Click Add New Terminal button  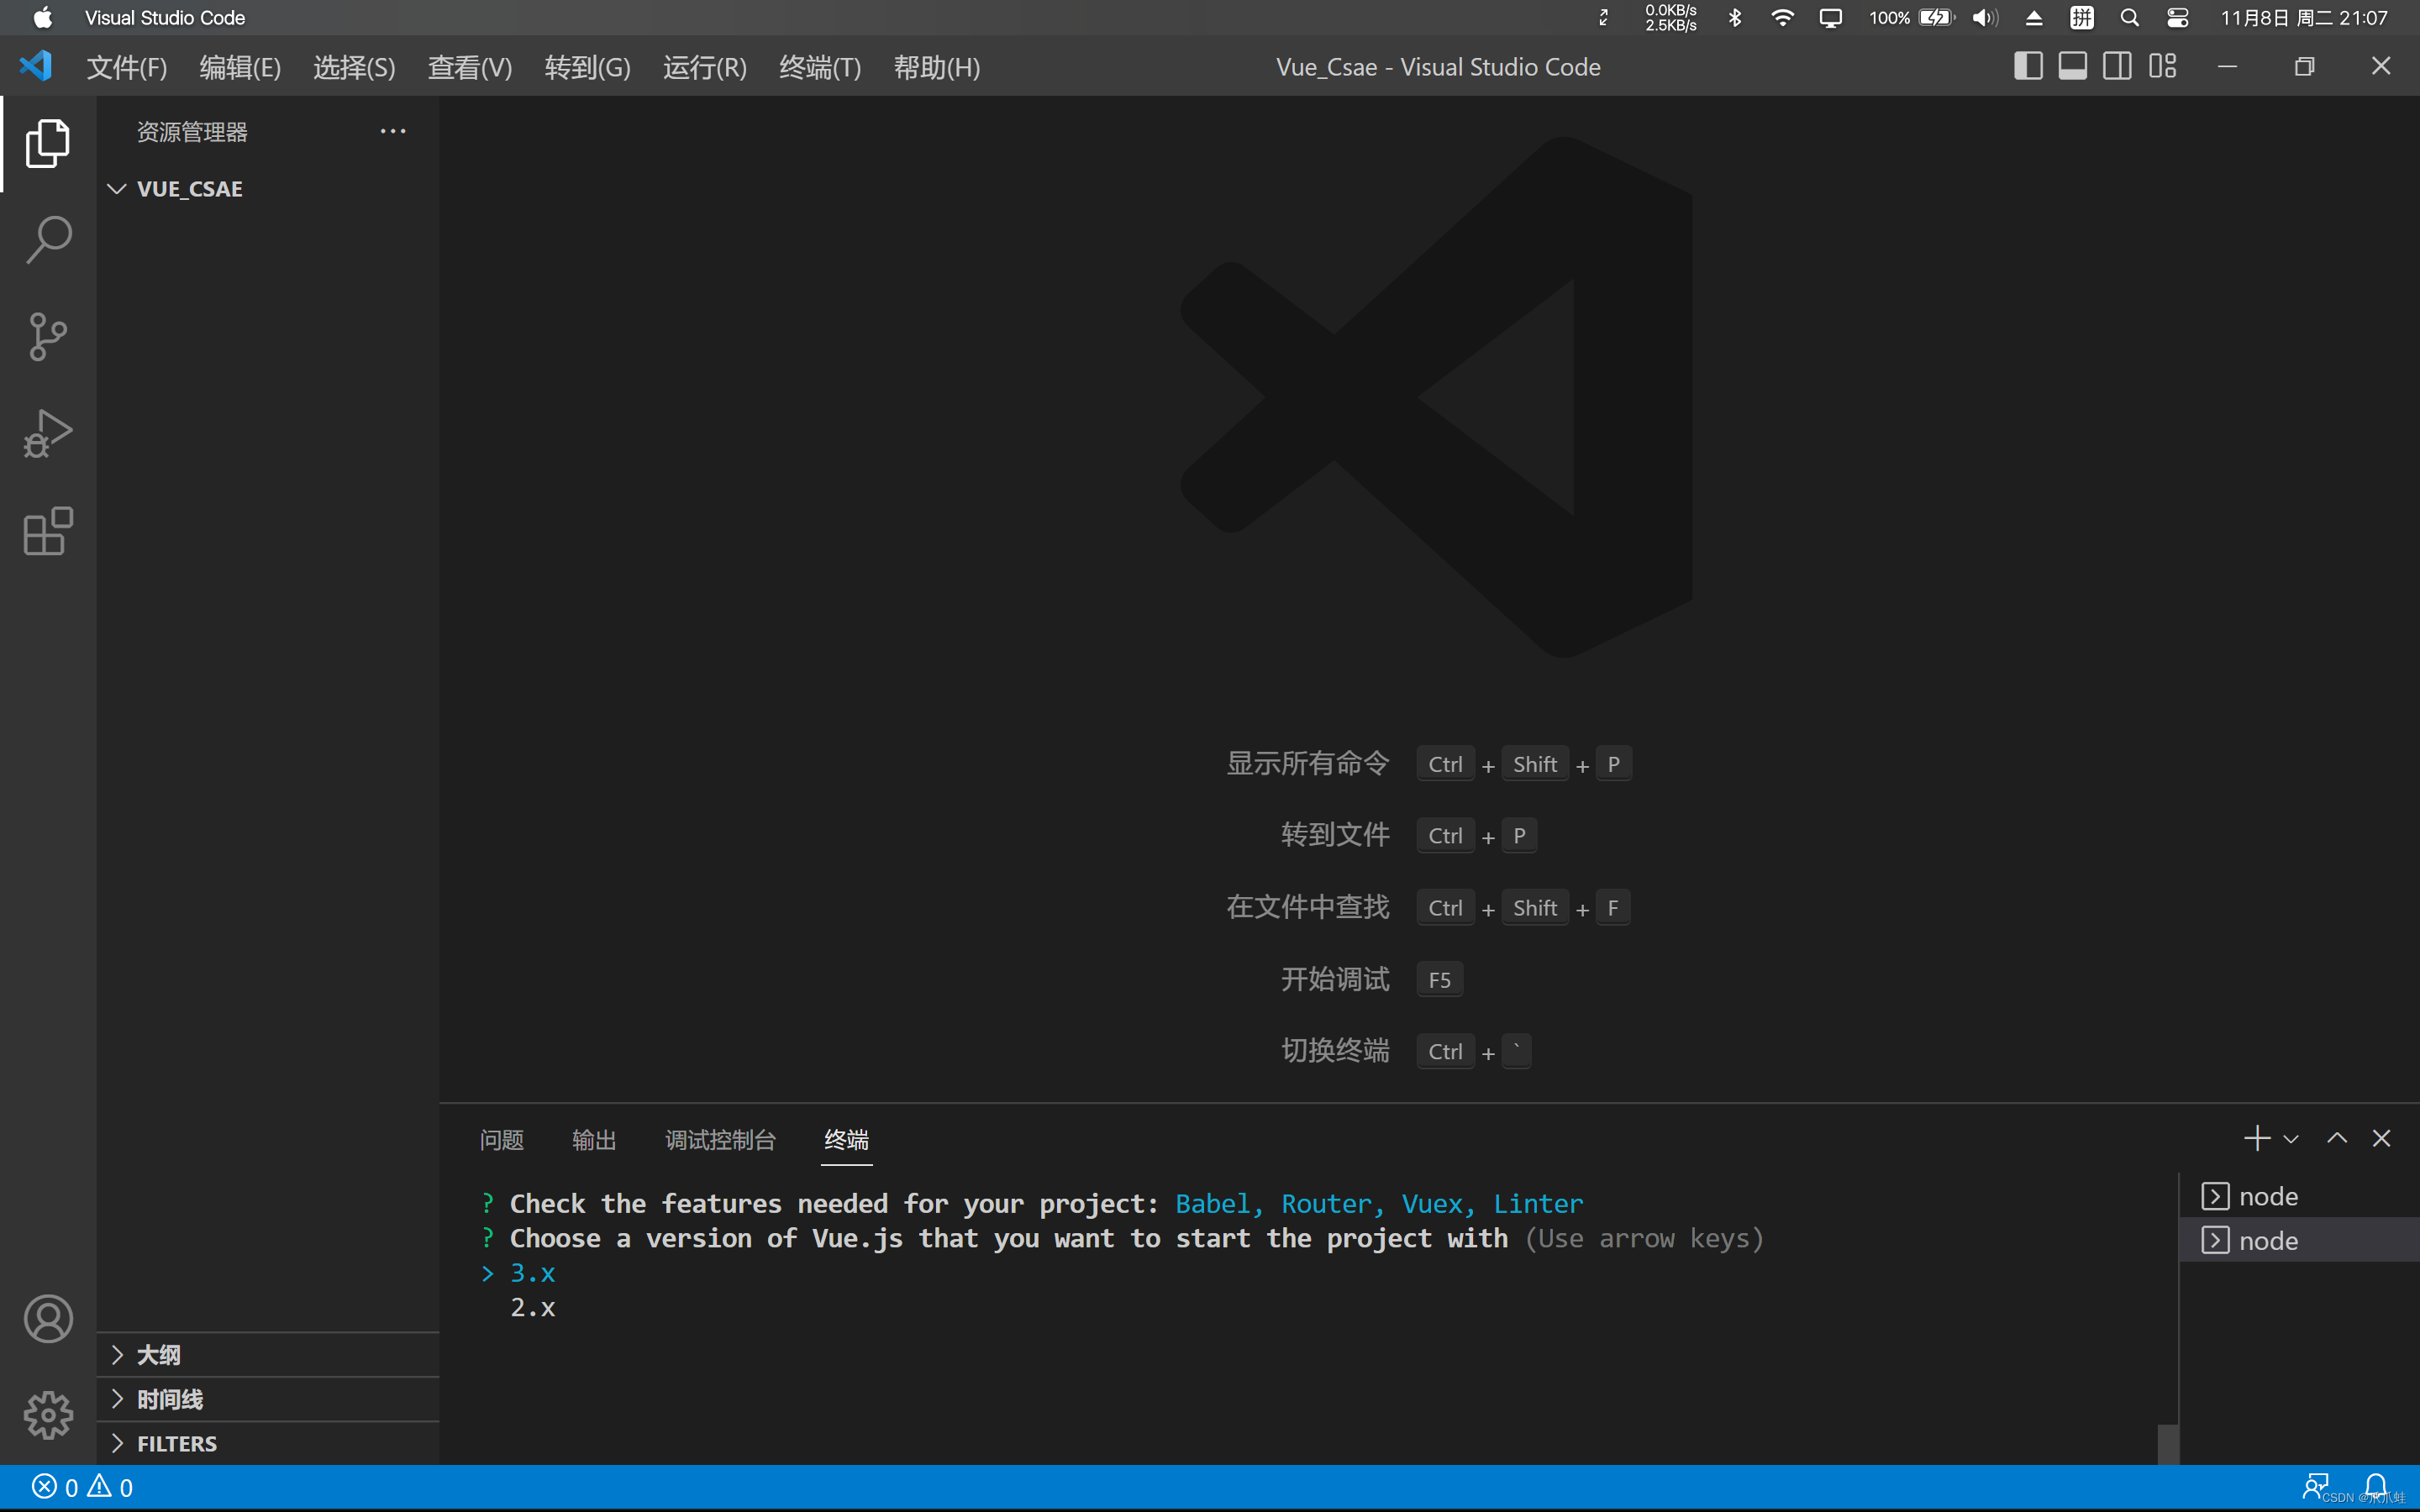(2258, 1137)
